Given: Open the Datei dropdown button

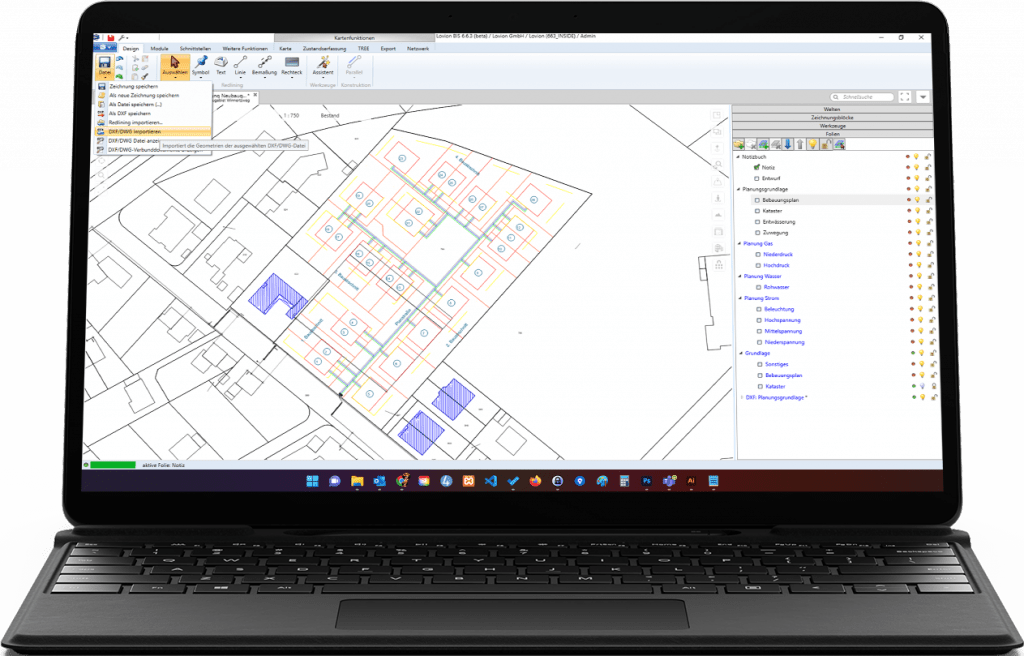Looking at the screenshot, I should pyautogui.click(x=105, y=66).
